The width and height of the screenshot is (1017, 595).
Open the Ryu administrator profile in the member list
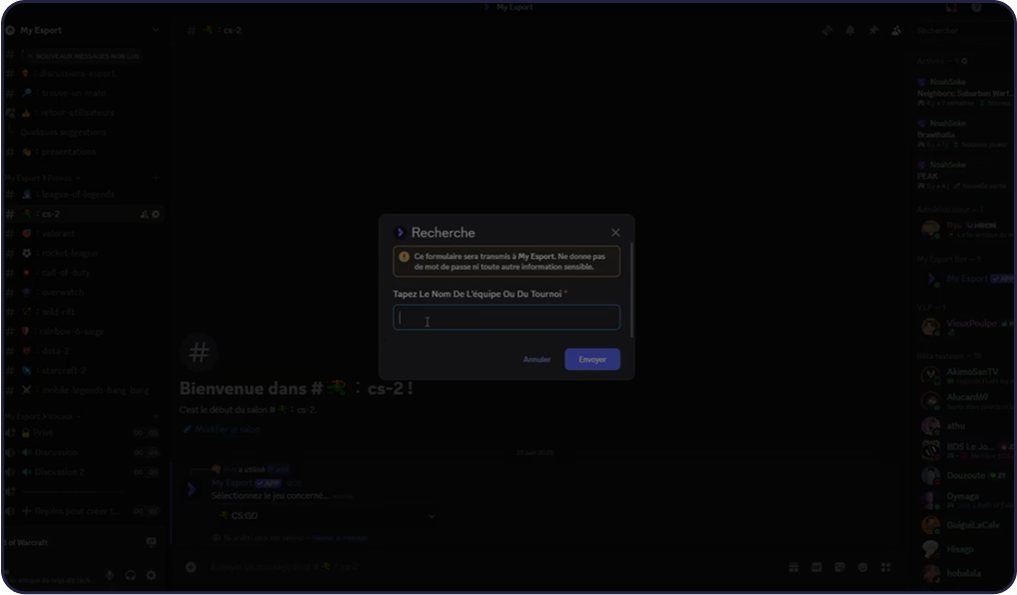[966, 229]
